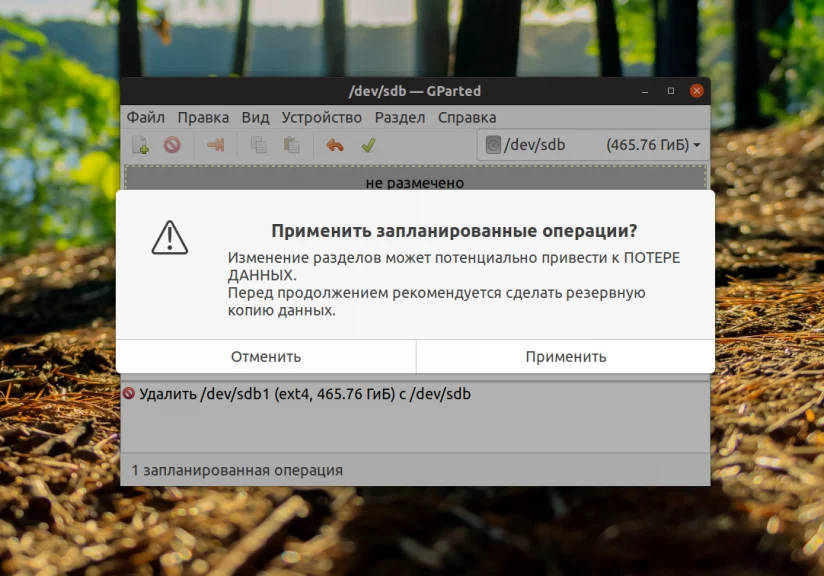Open the /dev/sdb device selector dropdown
Screen dimensions: 824x576
(697, 144)
